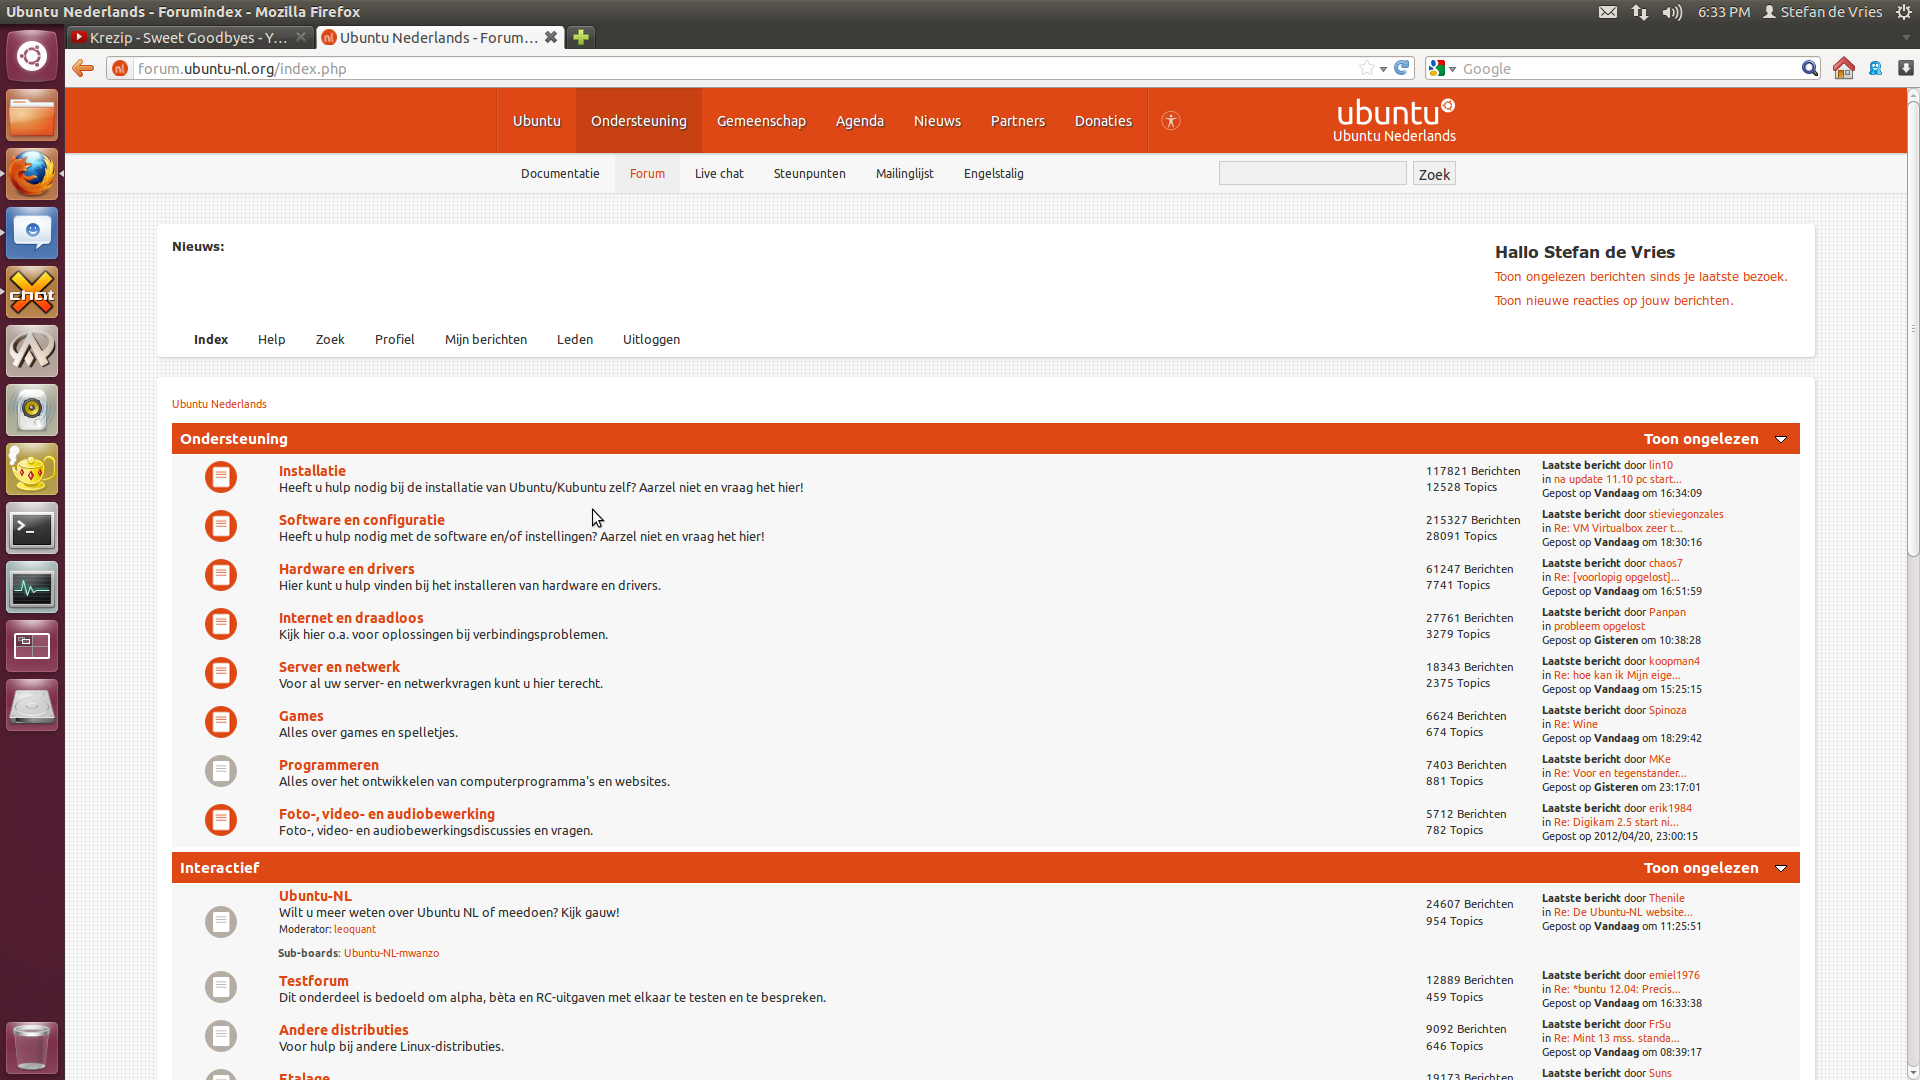Image resolution: width=1920 pixels, height=1080 pixels.
Task: Click the Ubuntu Nederlands logo
Action: [1394, 120]
